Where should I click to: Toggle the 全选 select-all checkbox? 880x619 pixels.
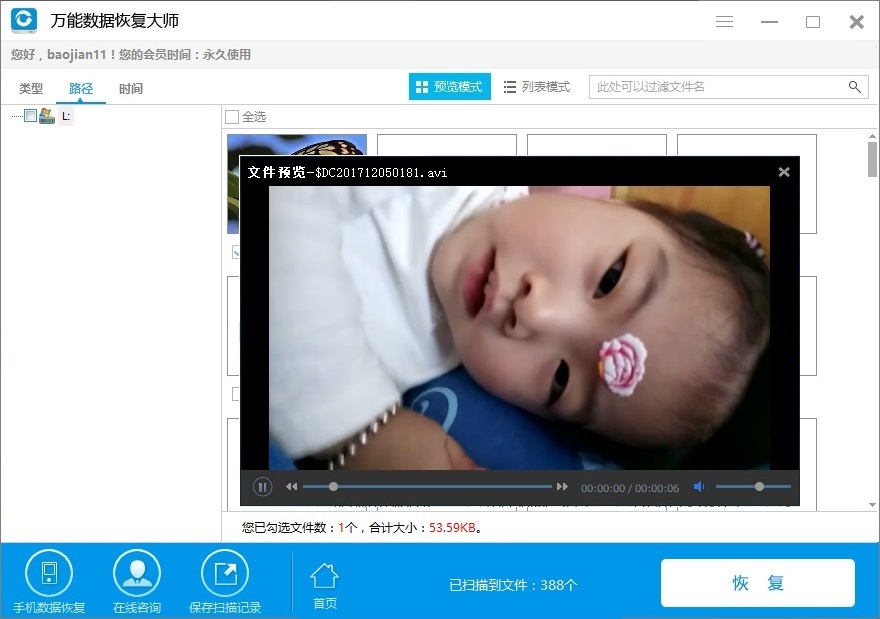click(231, 117)
